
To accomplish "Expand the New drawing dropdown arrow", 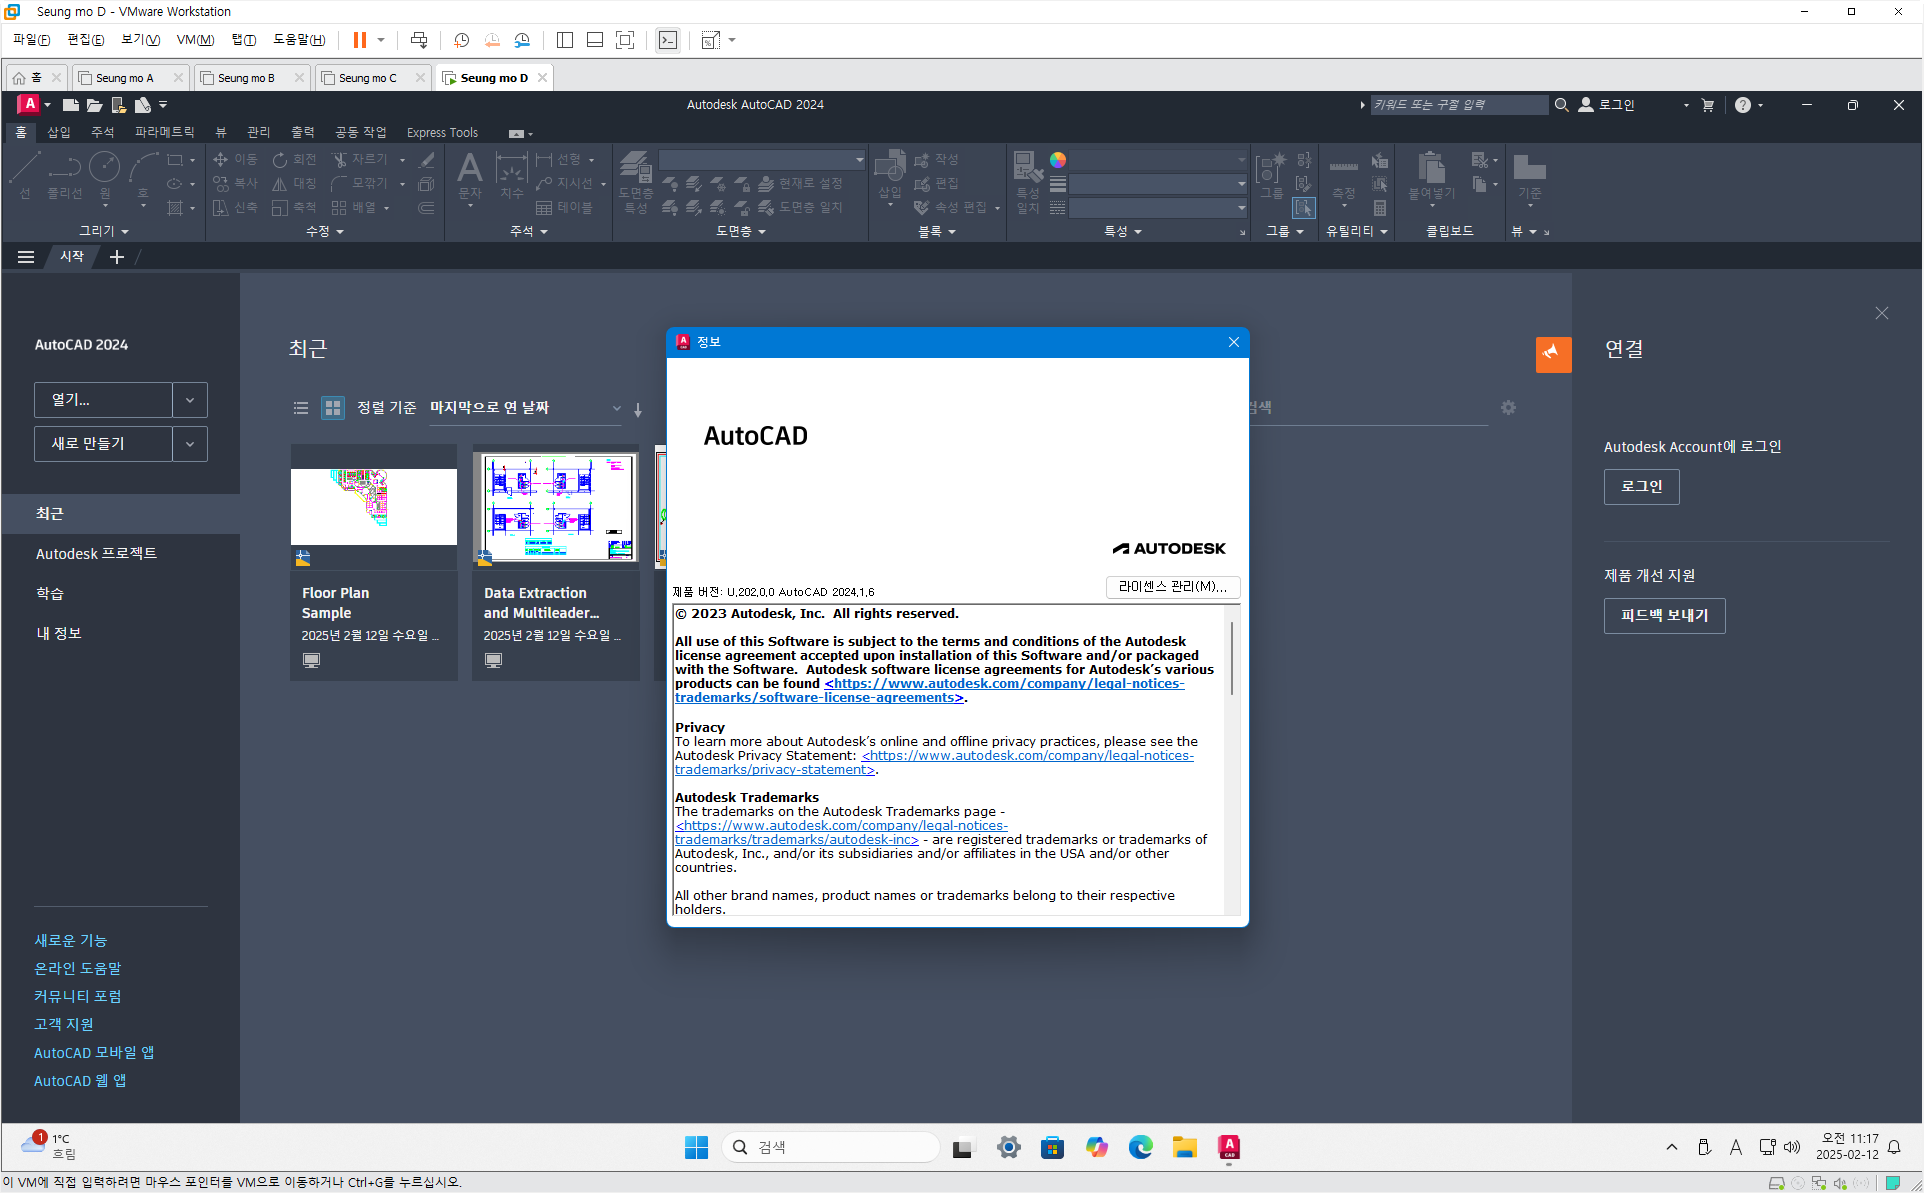I will click(190, 444).
